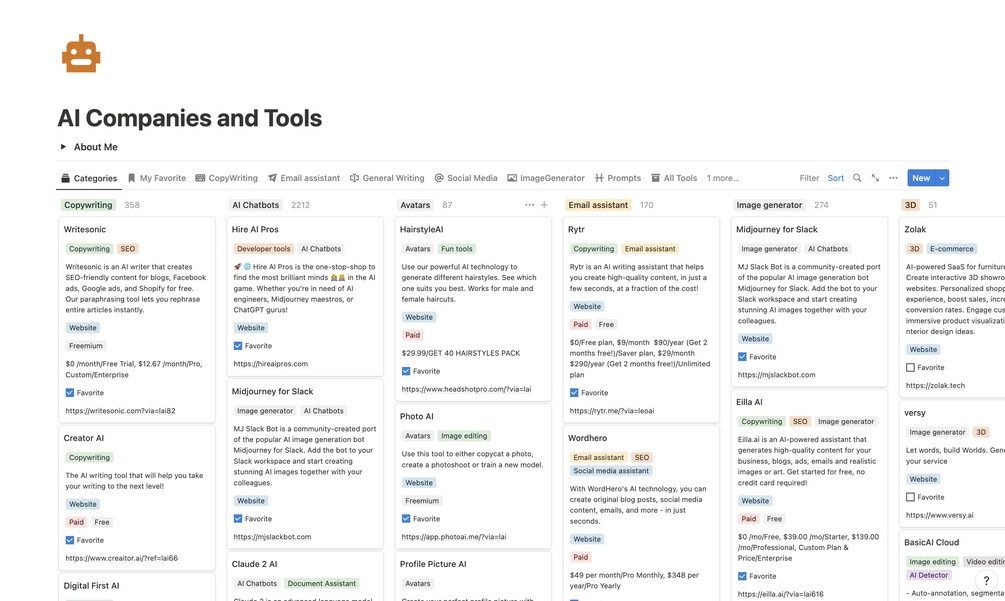The width and height of the screenshot is (1005, 601).
Task: Click the green Copywriting group label
Action: click(x=88, y=205)
